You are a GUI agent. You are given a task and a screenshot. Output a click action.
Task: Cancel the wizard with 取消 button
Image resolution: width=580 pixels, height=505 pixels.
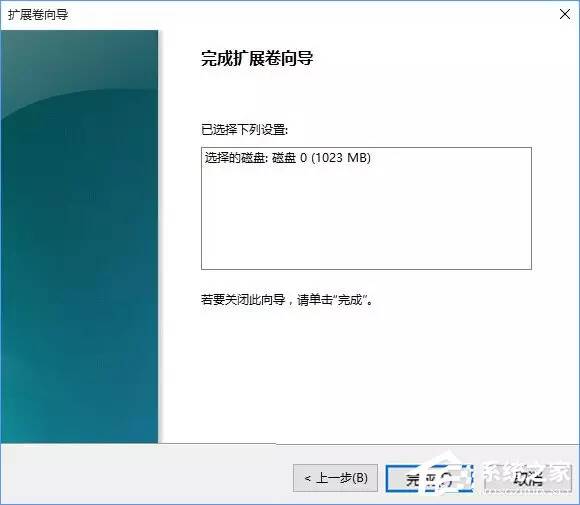click(x=528, y=478)
